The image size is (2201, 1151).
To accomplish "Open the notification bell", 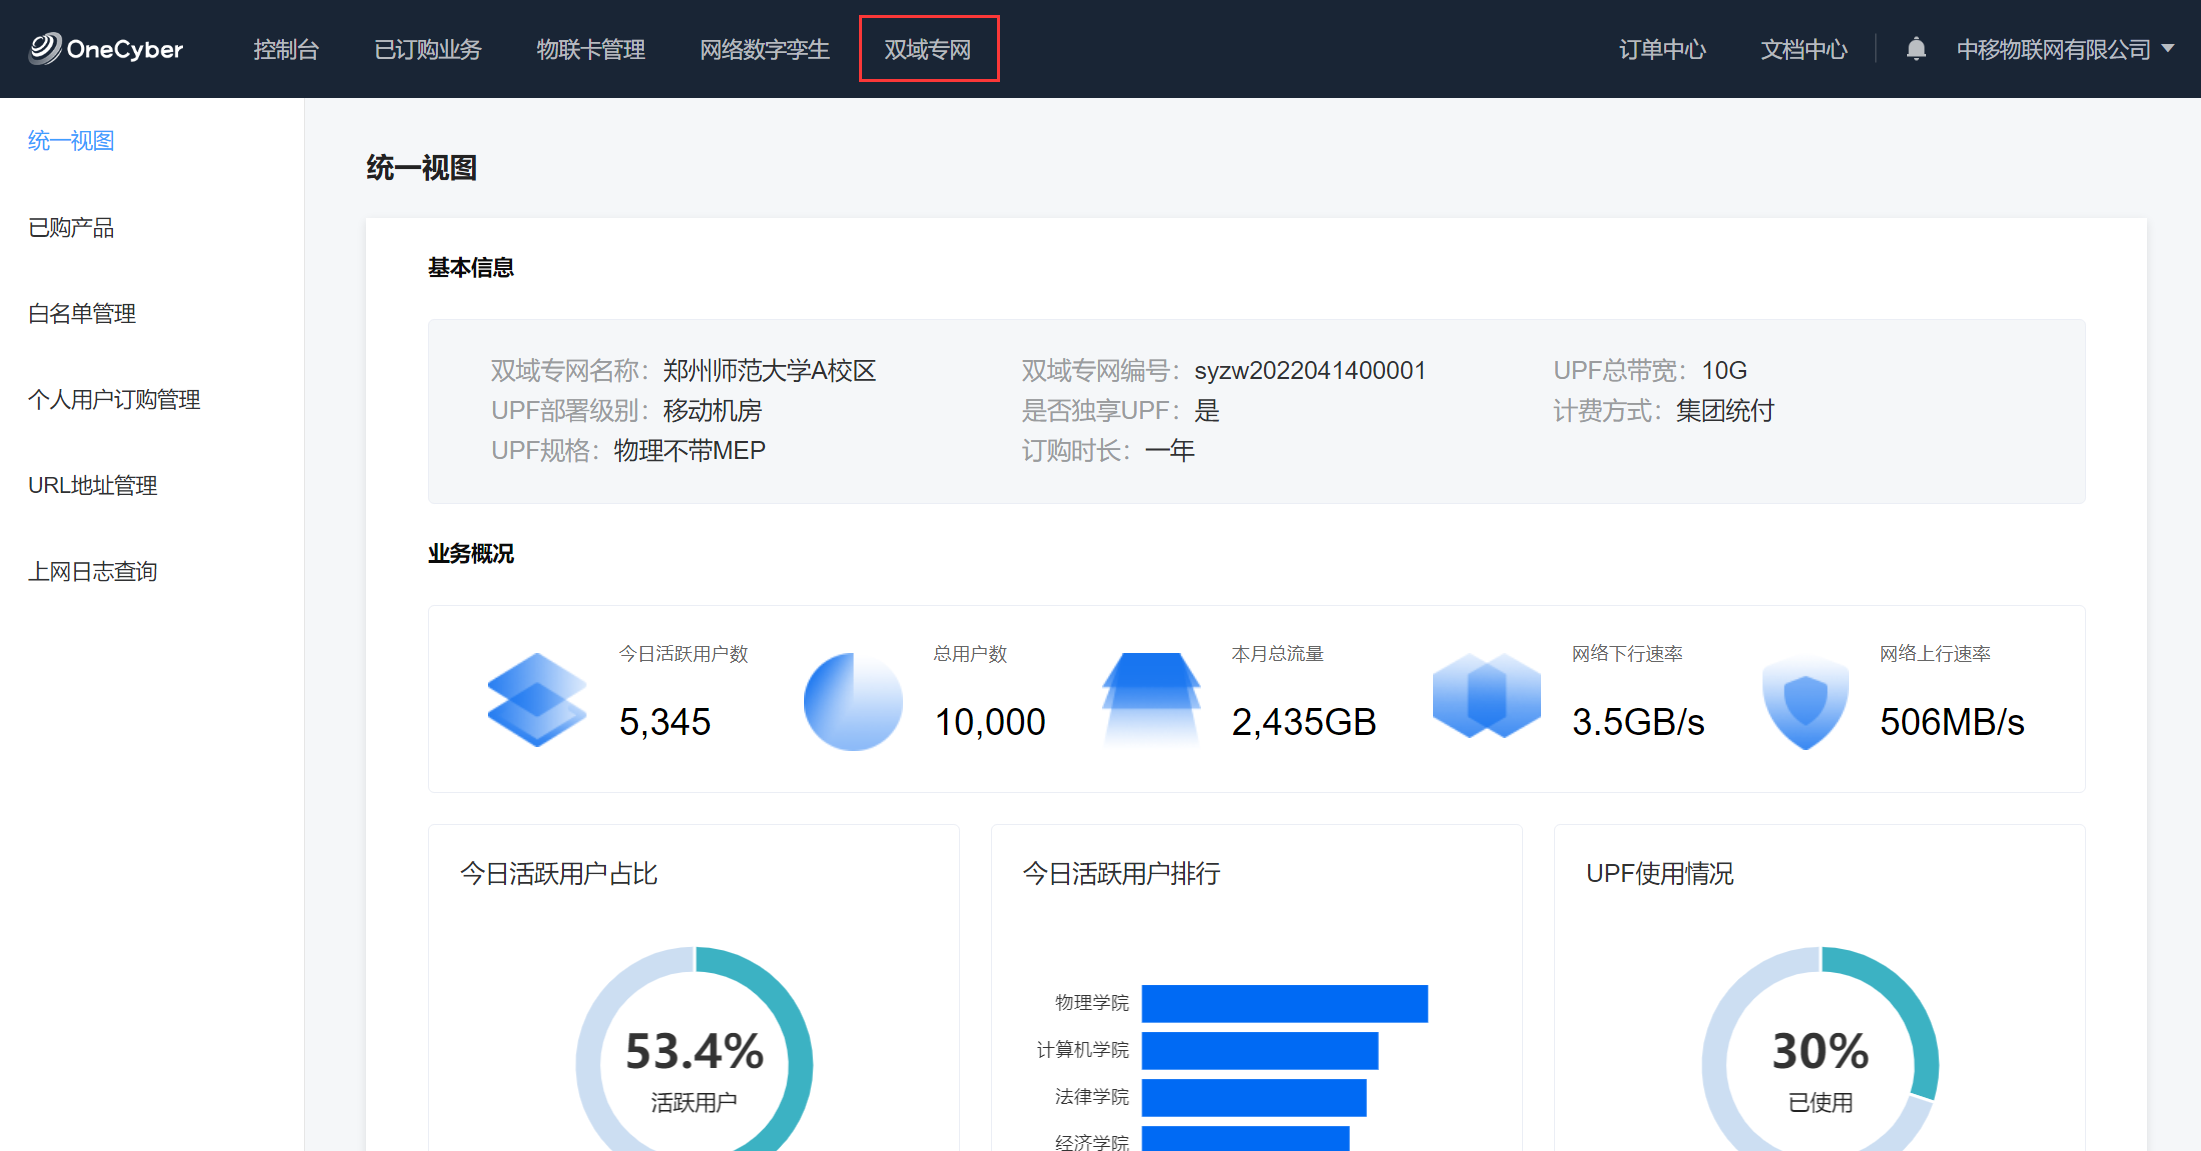I will pyautogui.click(x=1915, y=49).
